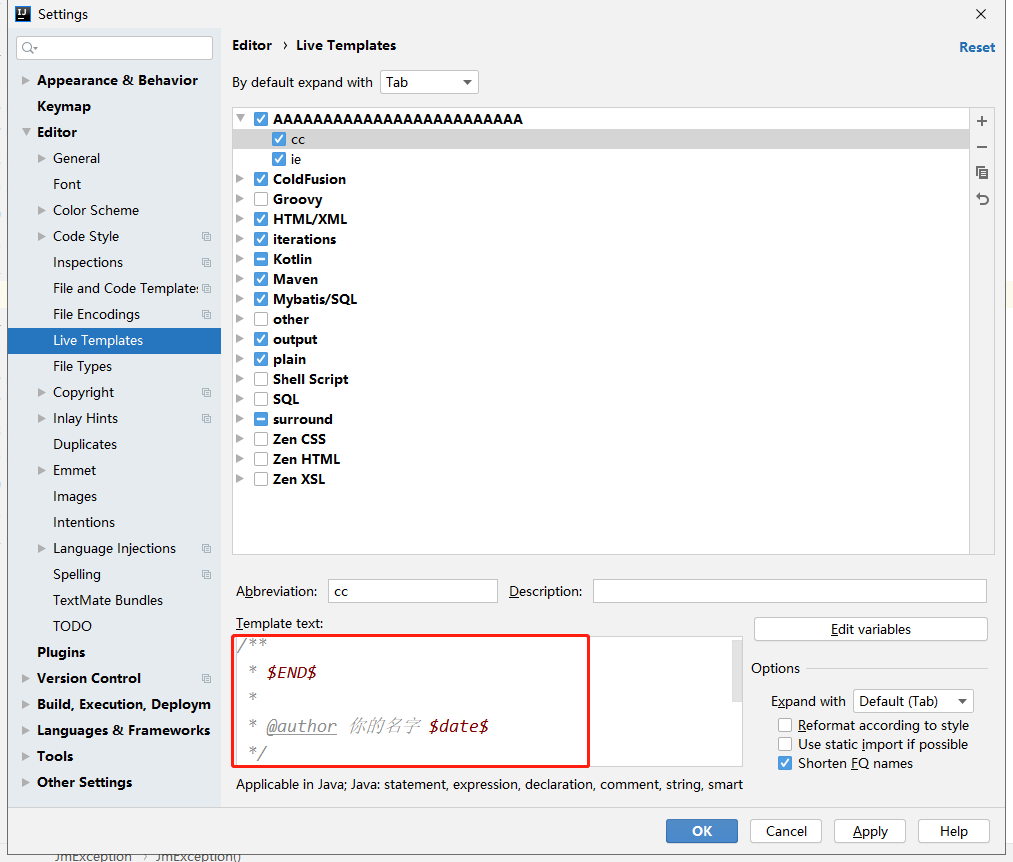This screenshot has height=862, width=1013.
Task: Expand the ColdFusion template group
Action: coord(240,179)
